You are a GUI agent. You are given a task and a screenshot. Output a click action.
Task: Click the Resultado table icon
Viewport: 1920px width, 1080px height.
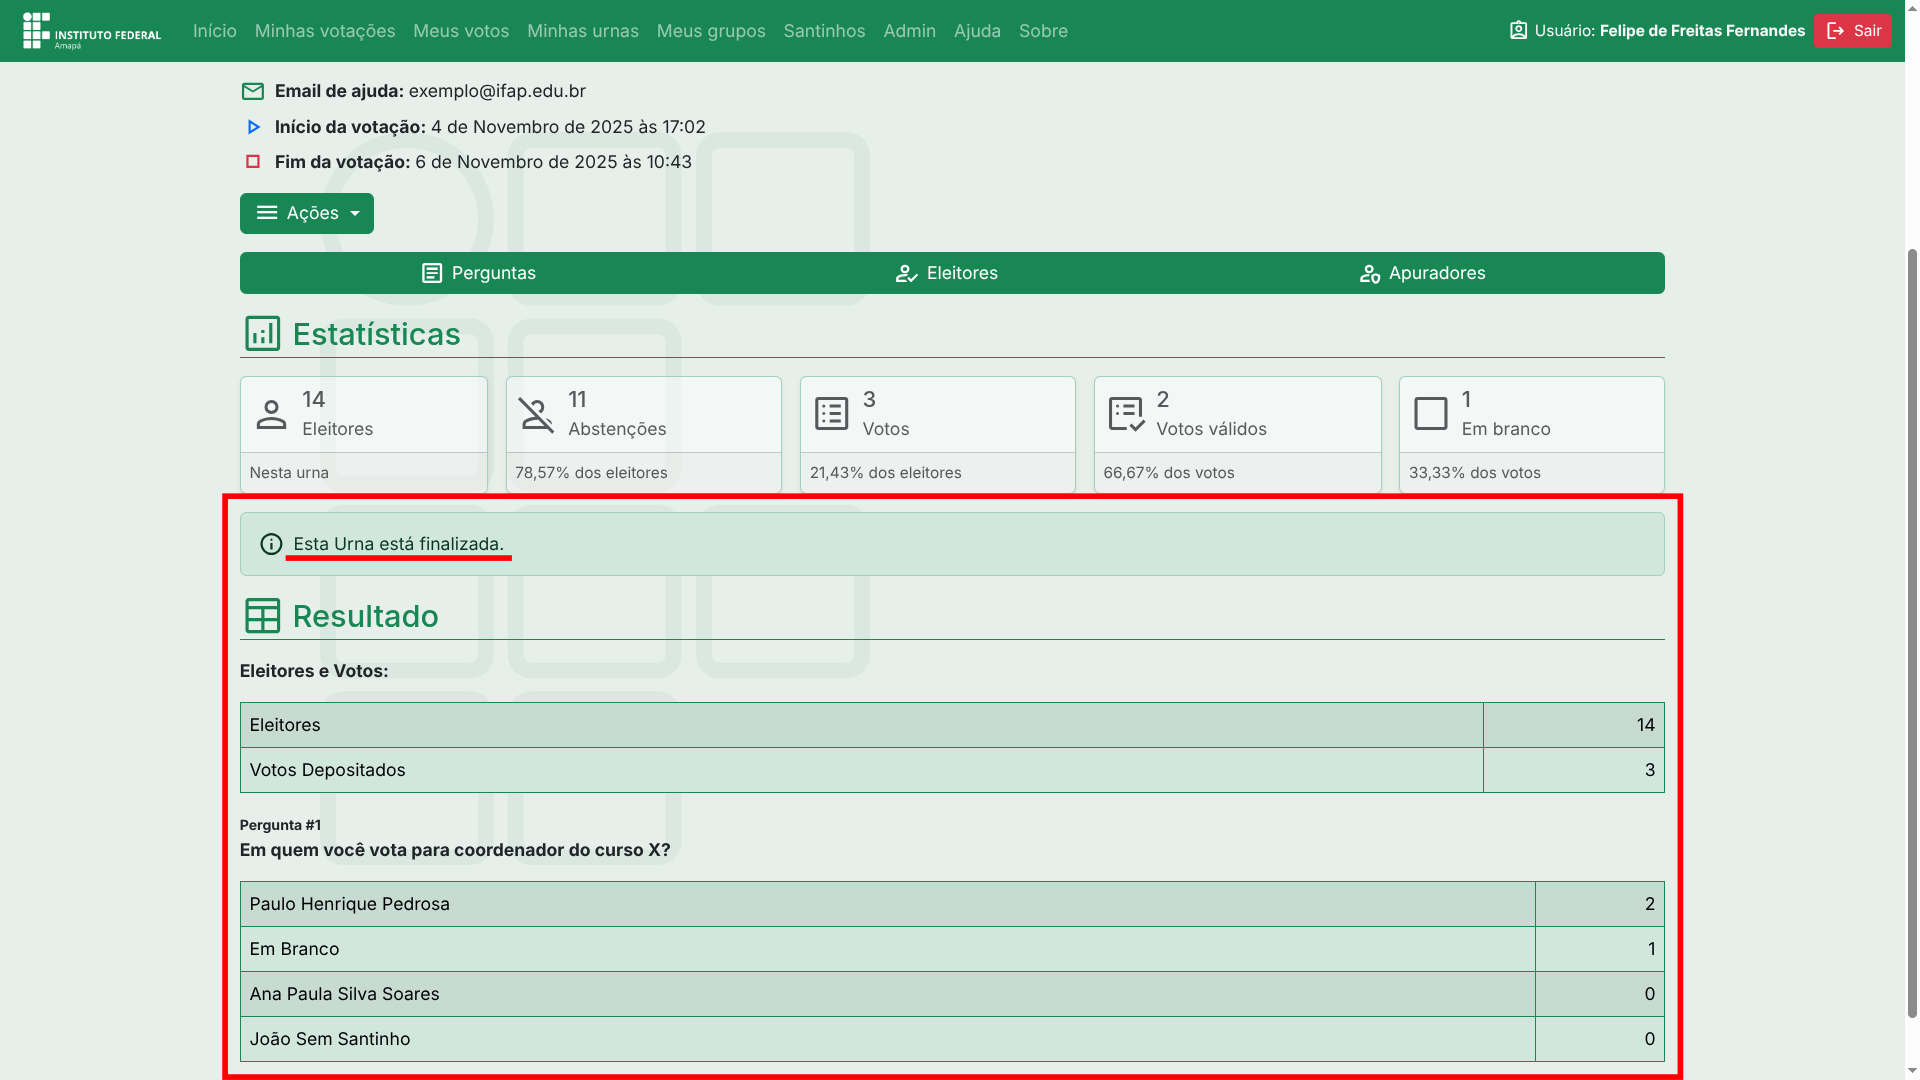pos(262,616)
